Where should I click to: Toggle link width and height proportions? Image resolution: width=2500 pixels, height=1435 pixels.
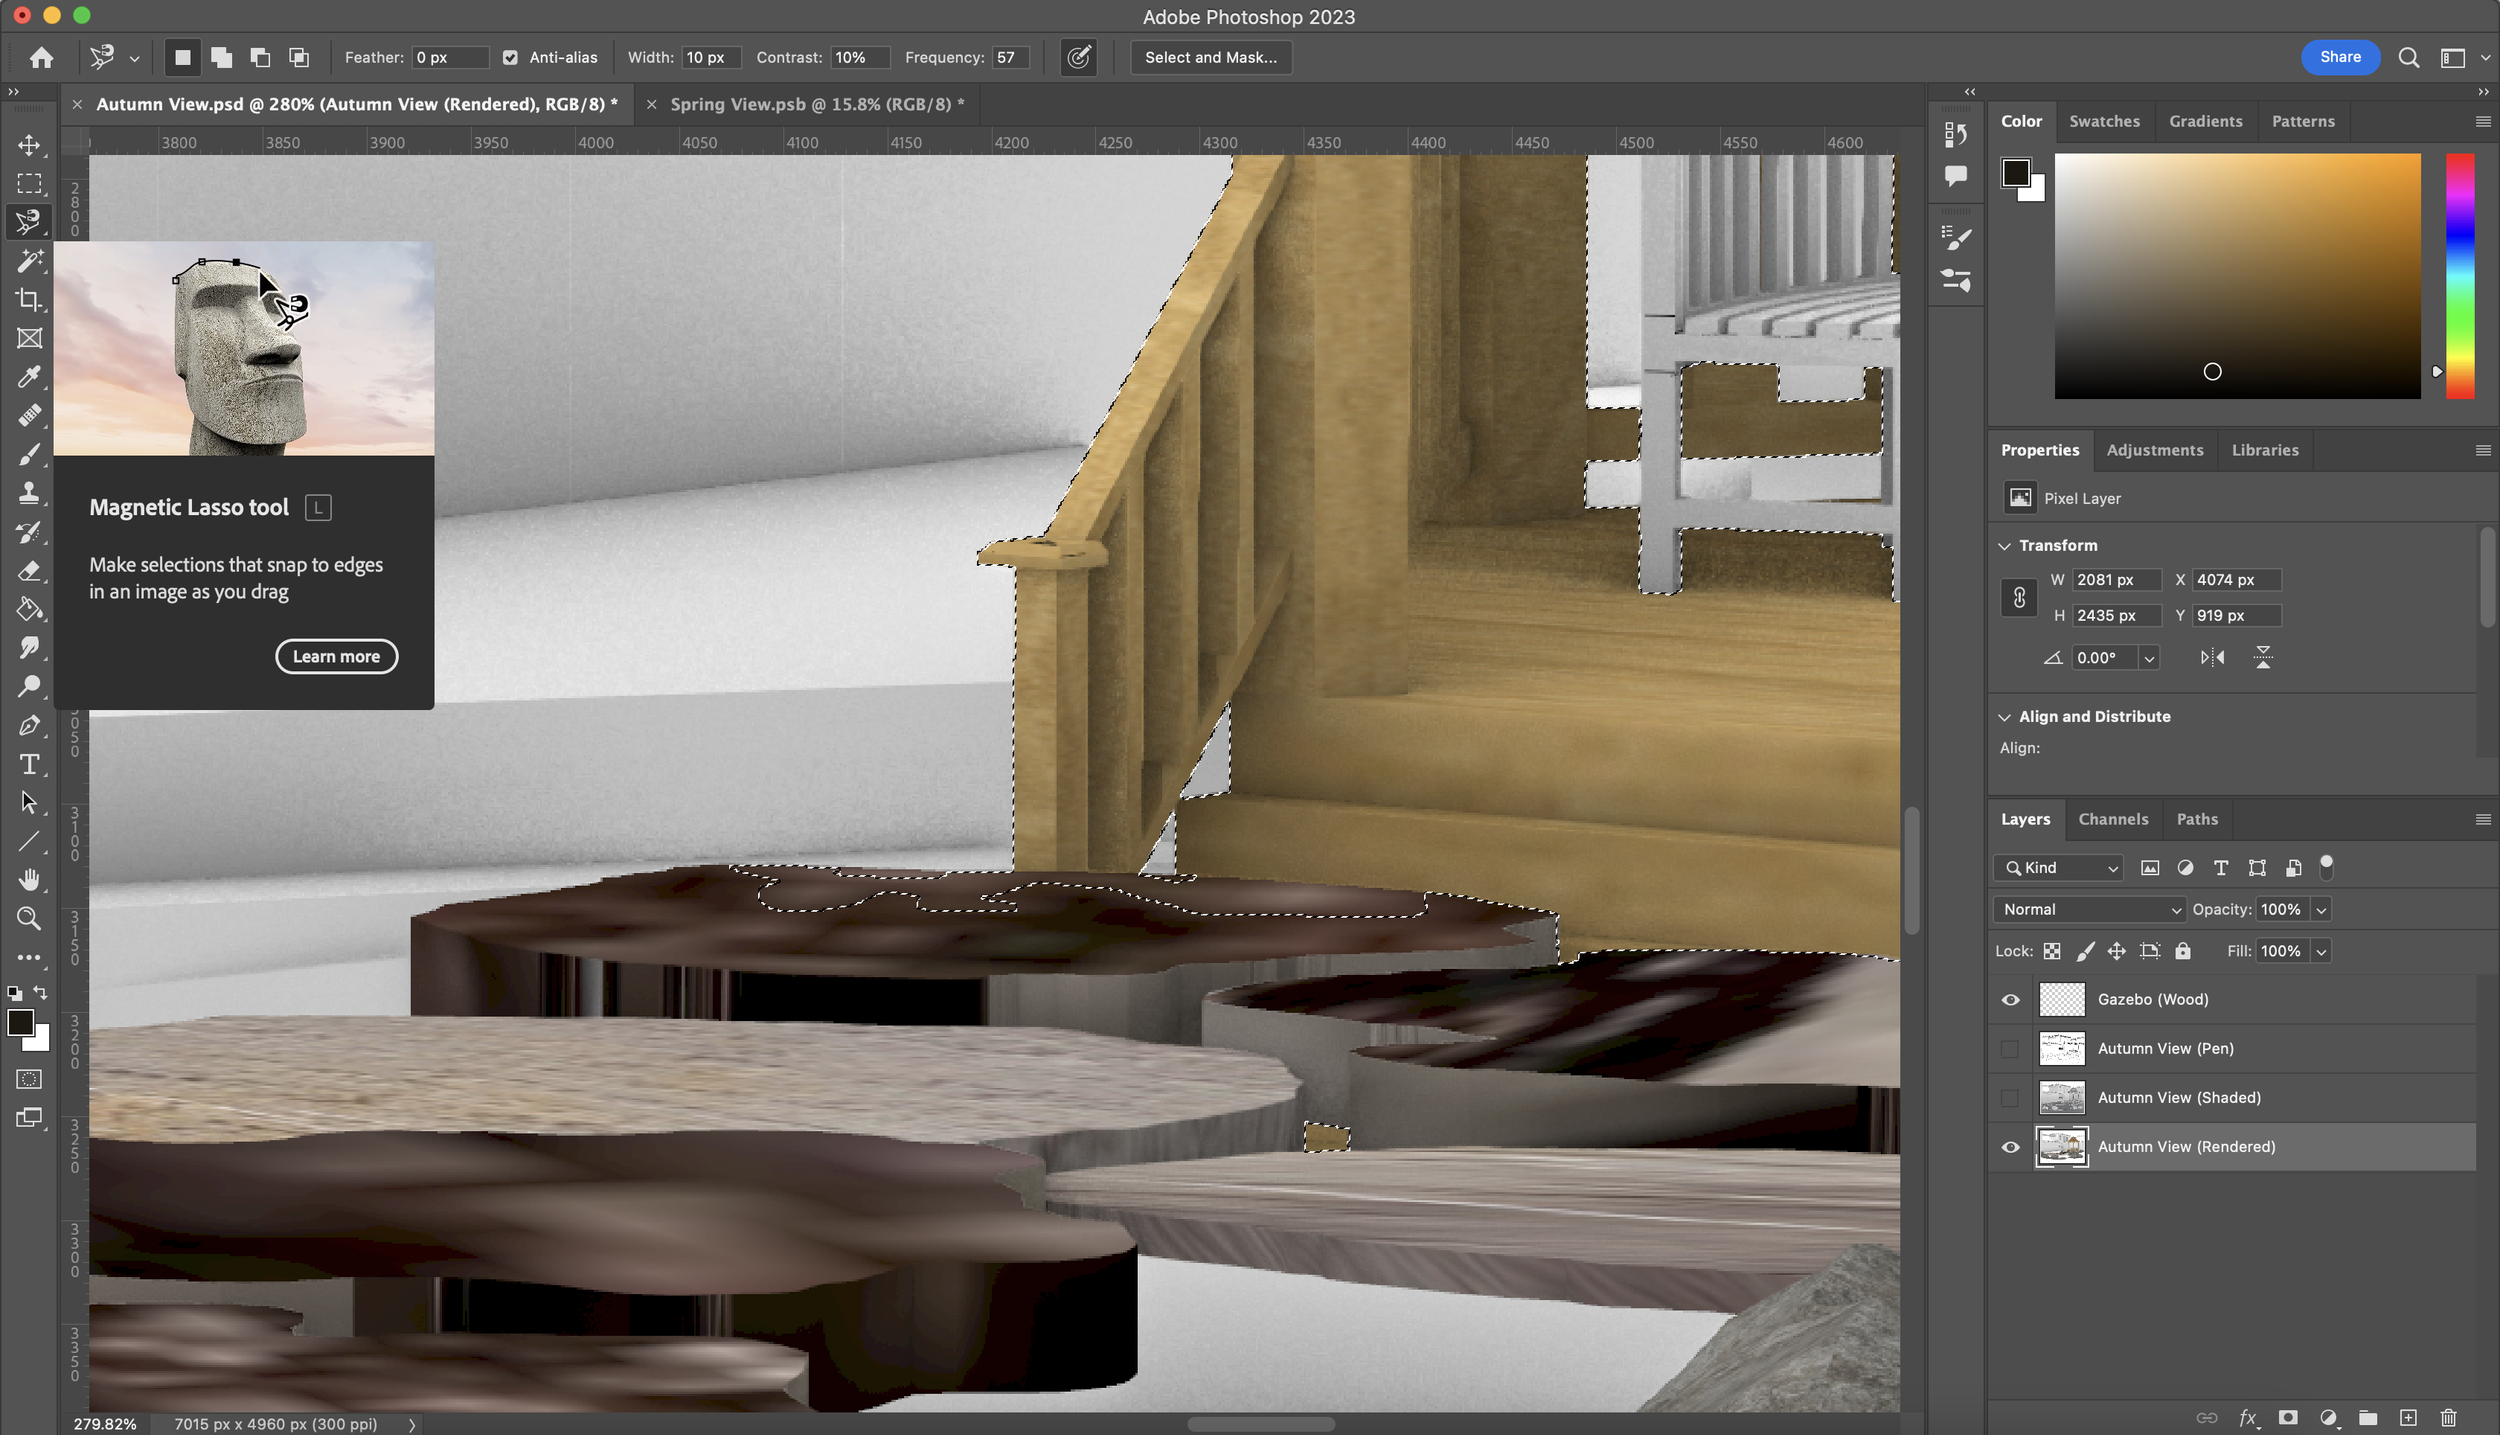pos(2019,598)
